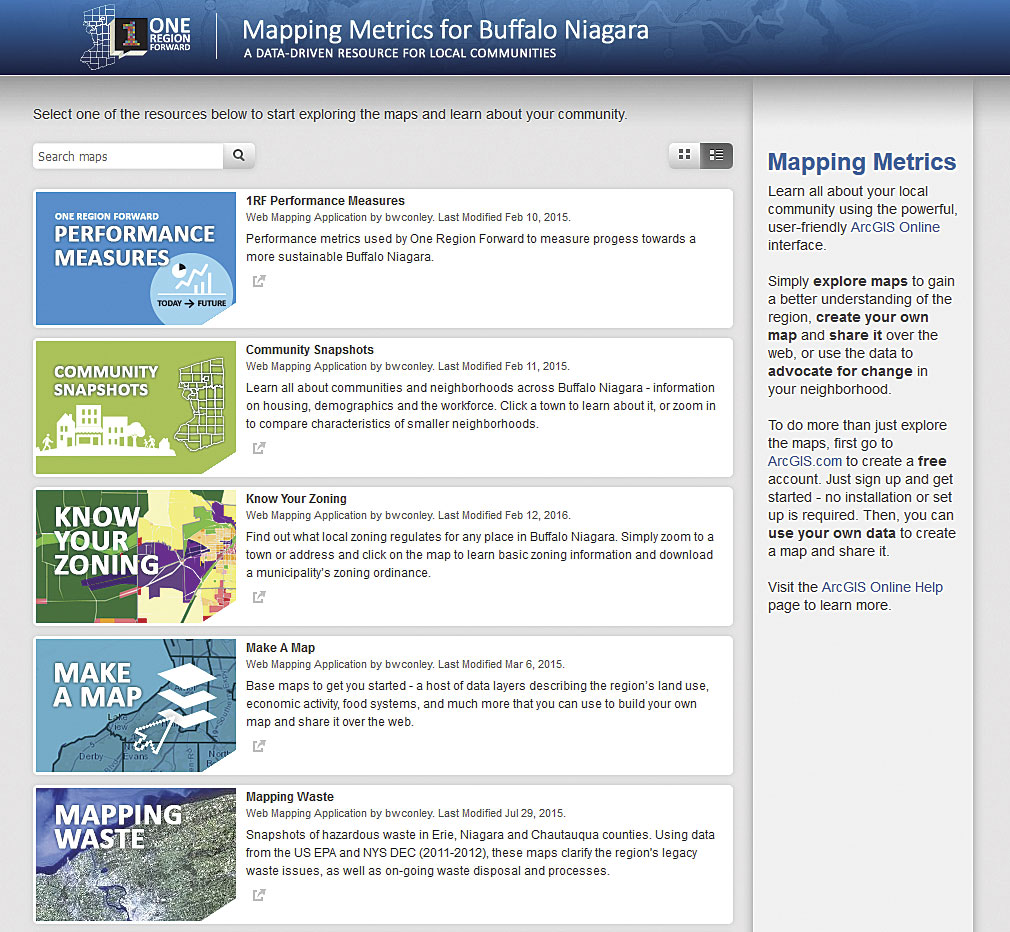
Task: Open external link icon for Mapping Waste
Action: [259, 895]
